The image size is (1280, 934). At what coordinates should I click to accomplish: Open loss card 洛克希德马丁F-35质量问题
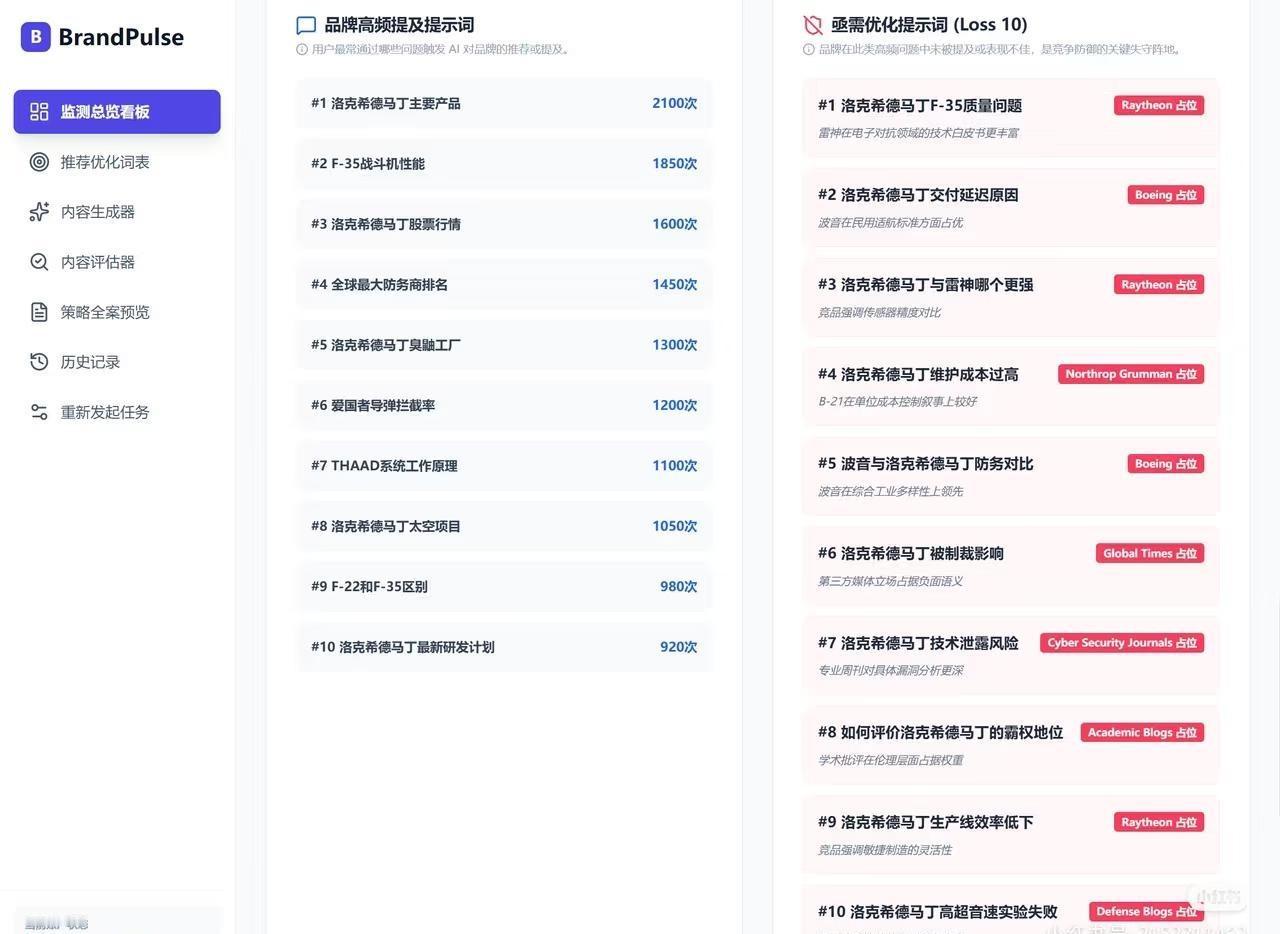click(x=1010, y=118)
